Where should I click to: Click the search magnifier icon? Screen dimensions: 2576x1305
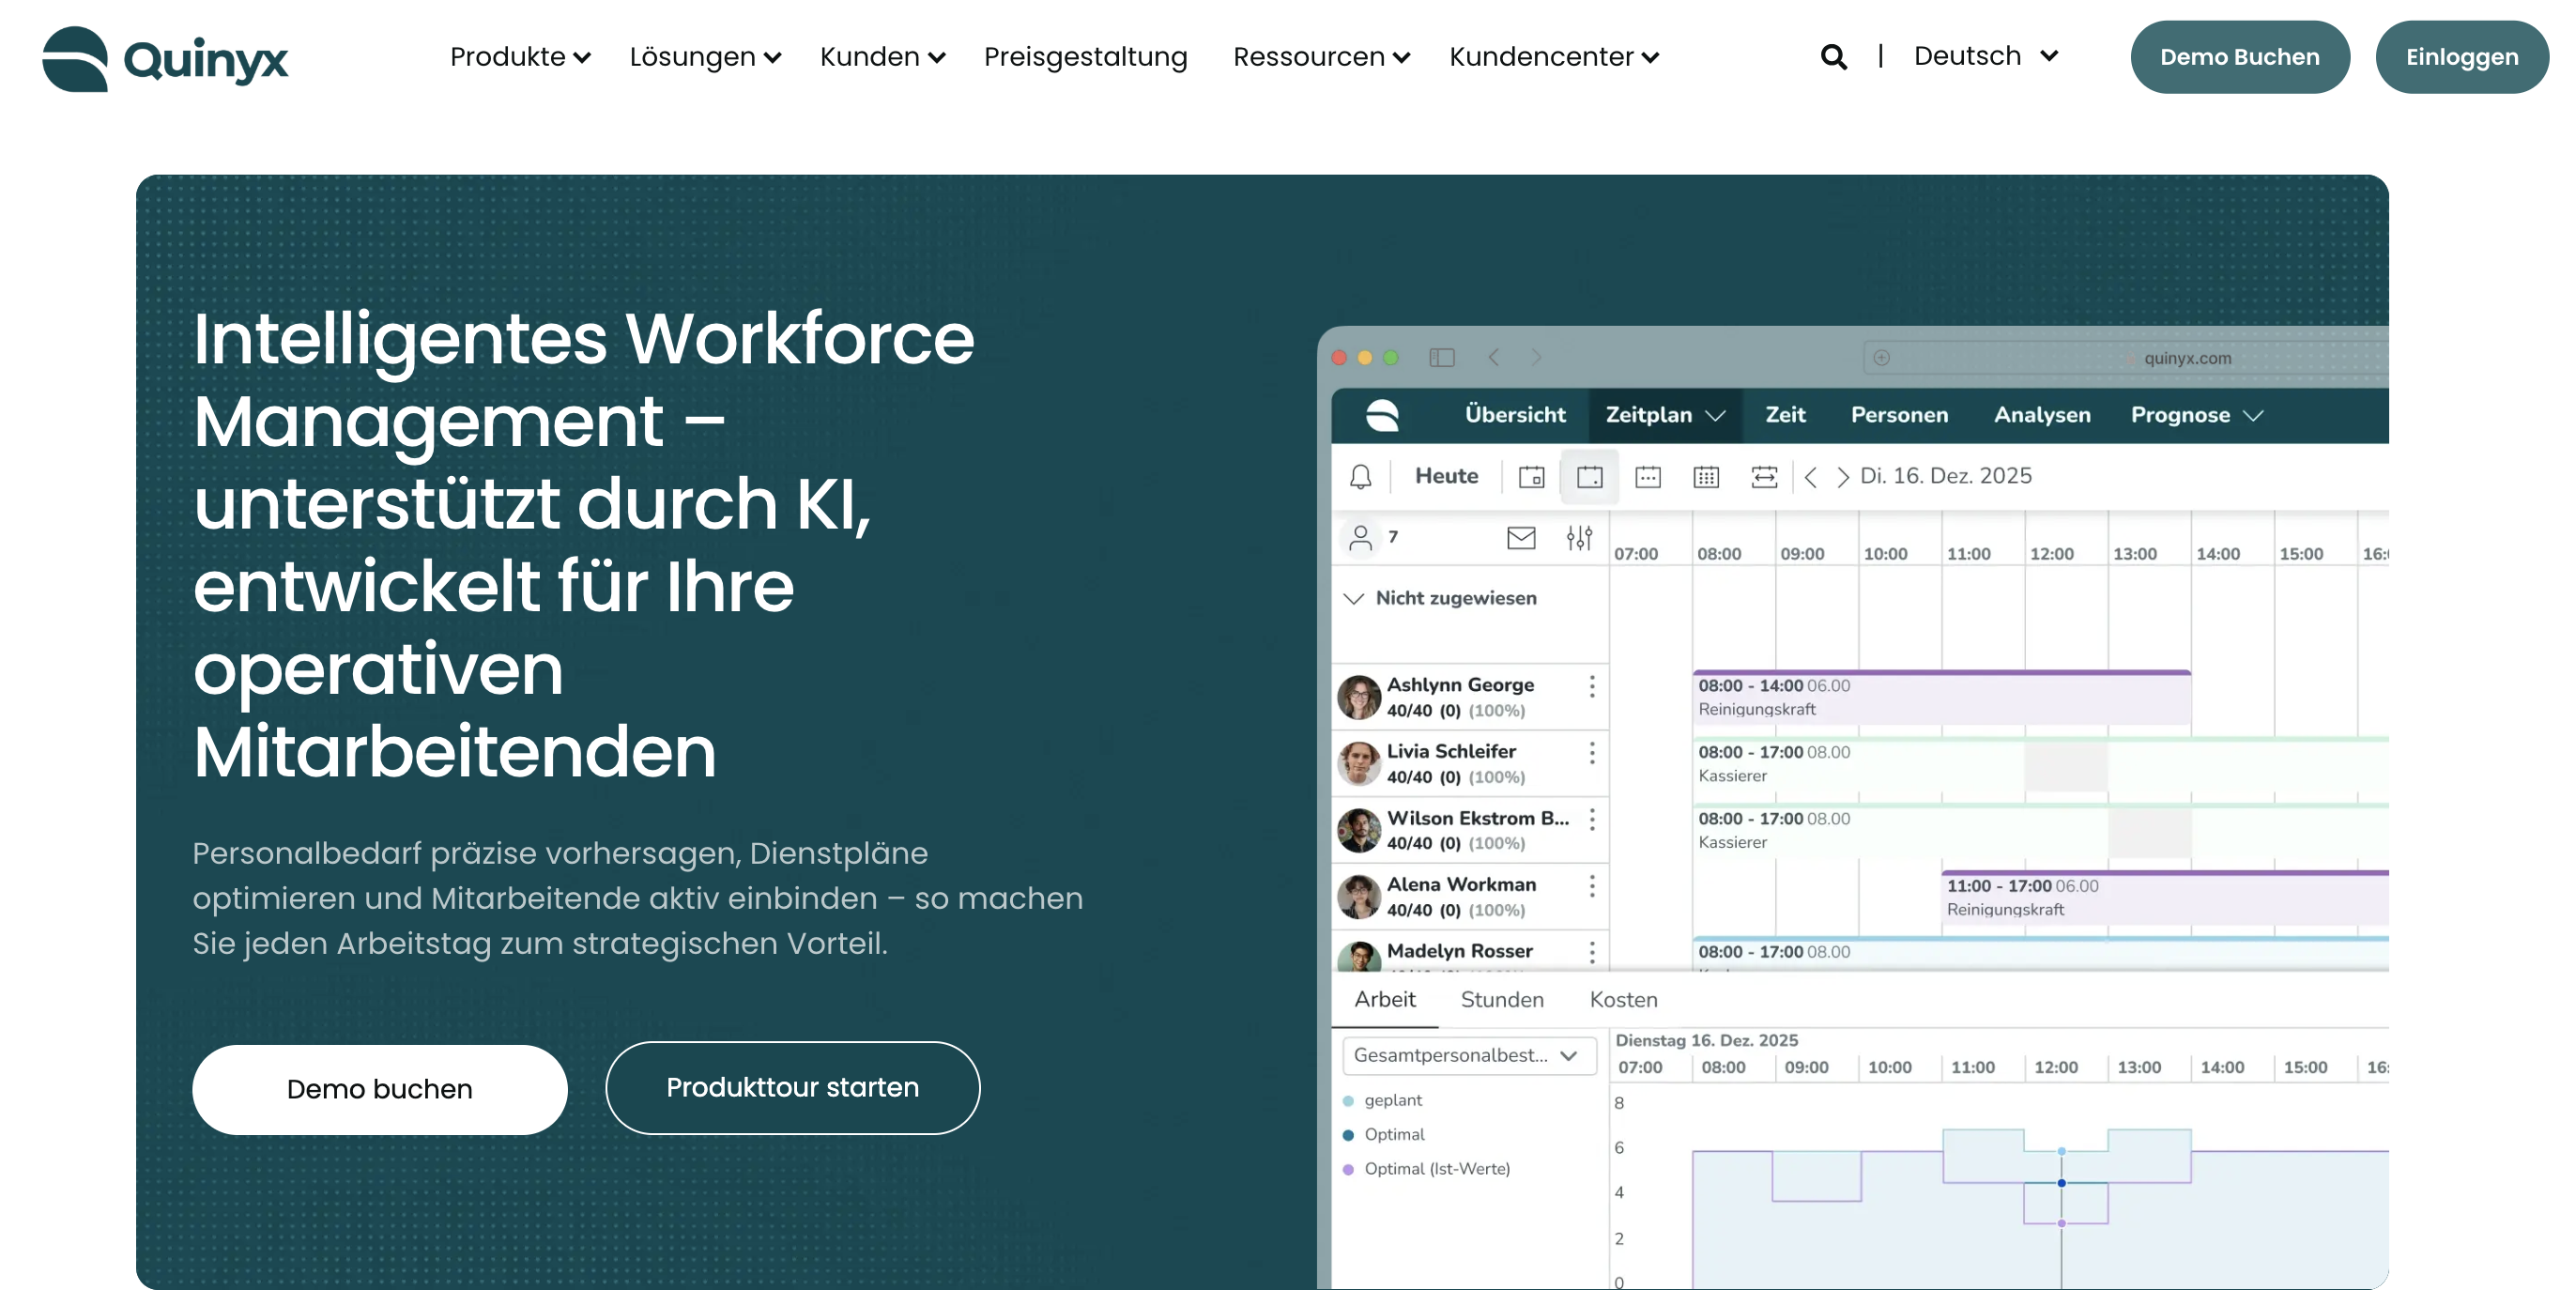coord(1833,57)
